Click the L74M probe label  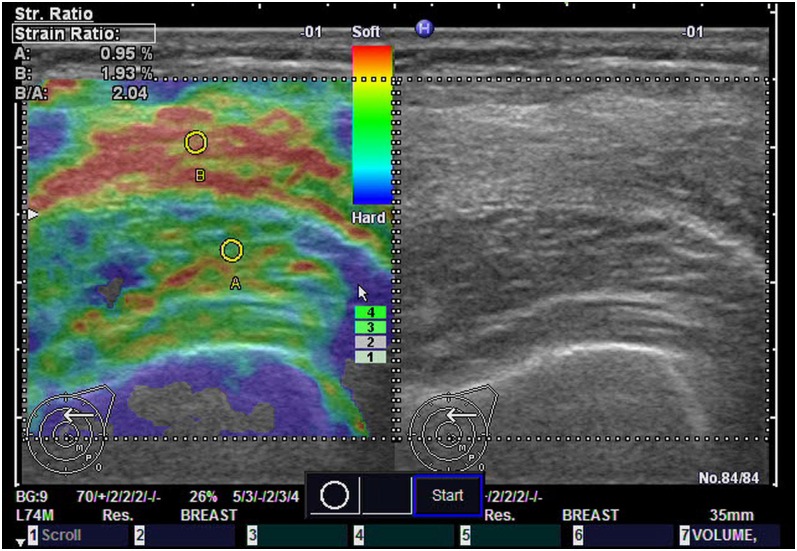[x=35, y=515]
